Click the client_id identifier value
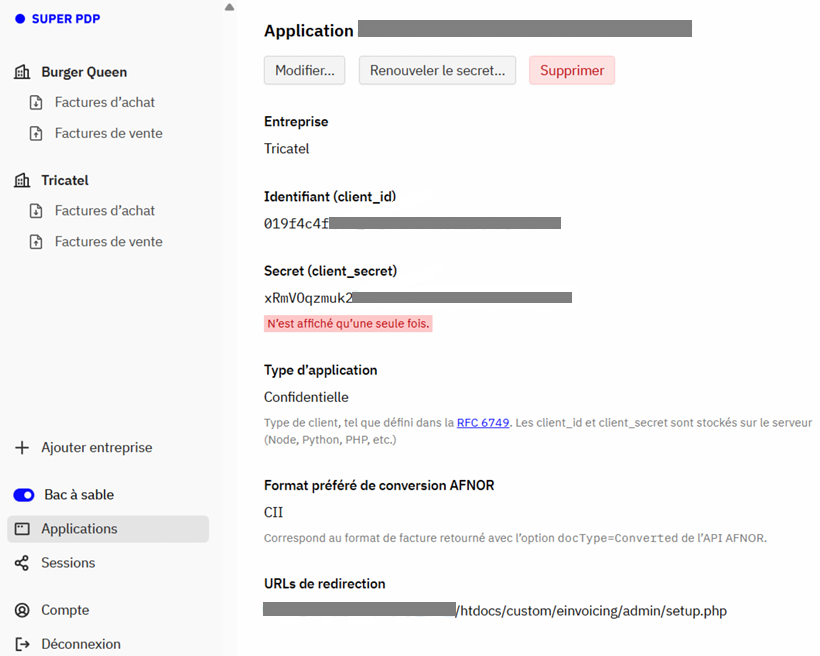 coord(412,224)
